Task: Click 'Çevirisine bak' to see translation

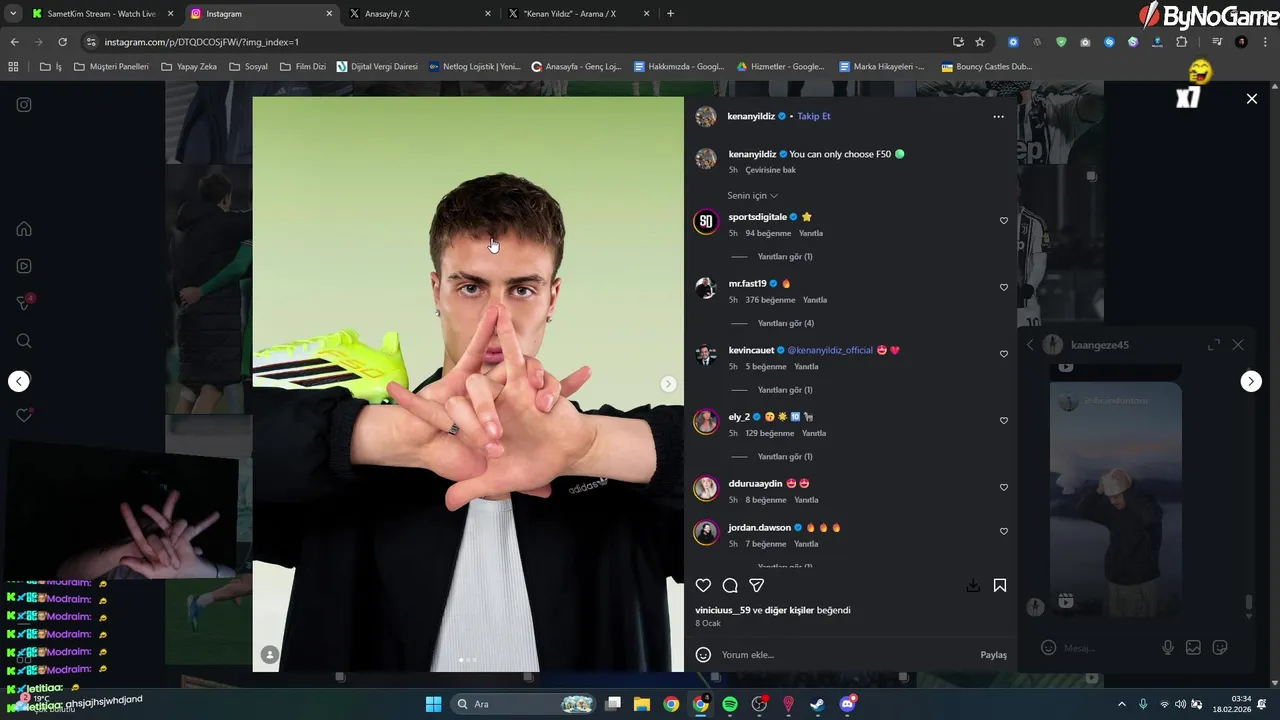Action: [770, 170]
